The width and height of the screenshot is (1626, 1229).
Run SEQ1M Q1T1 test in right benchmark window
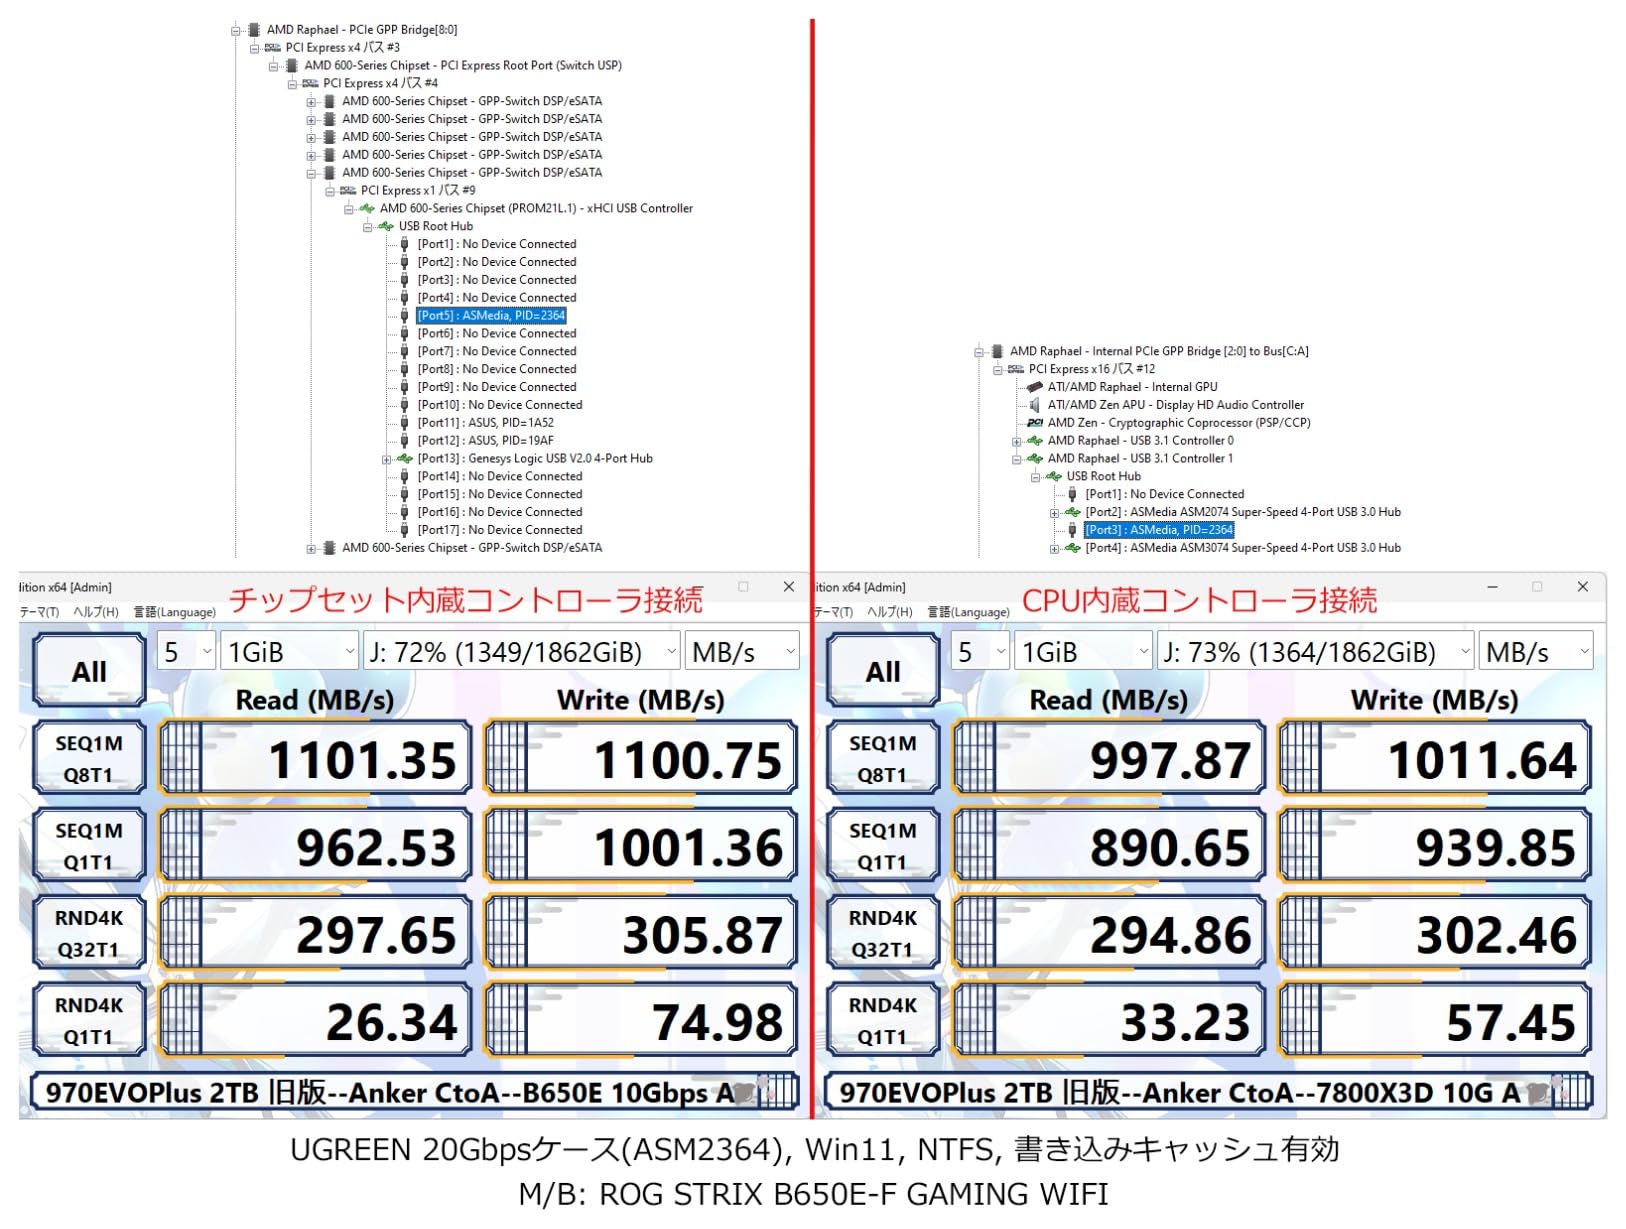(x=883, y=846)
